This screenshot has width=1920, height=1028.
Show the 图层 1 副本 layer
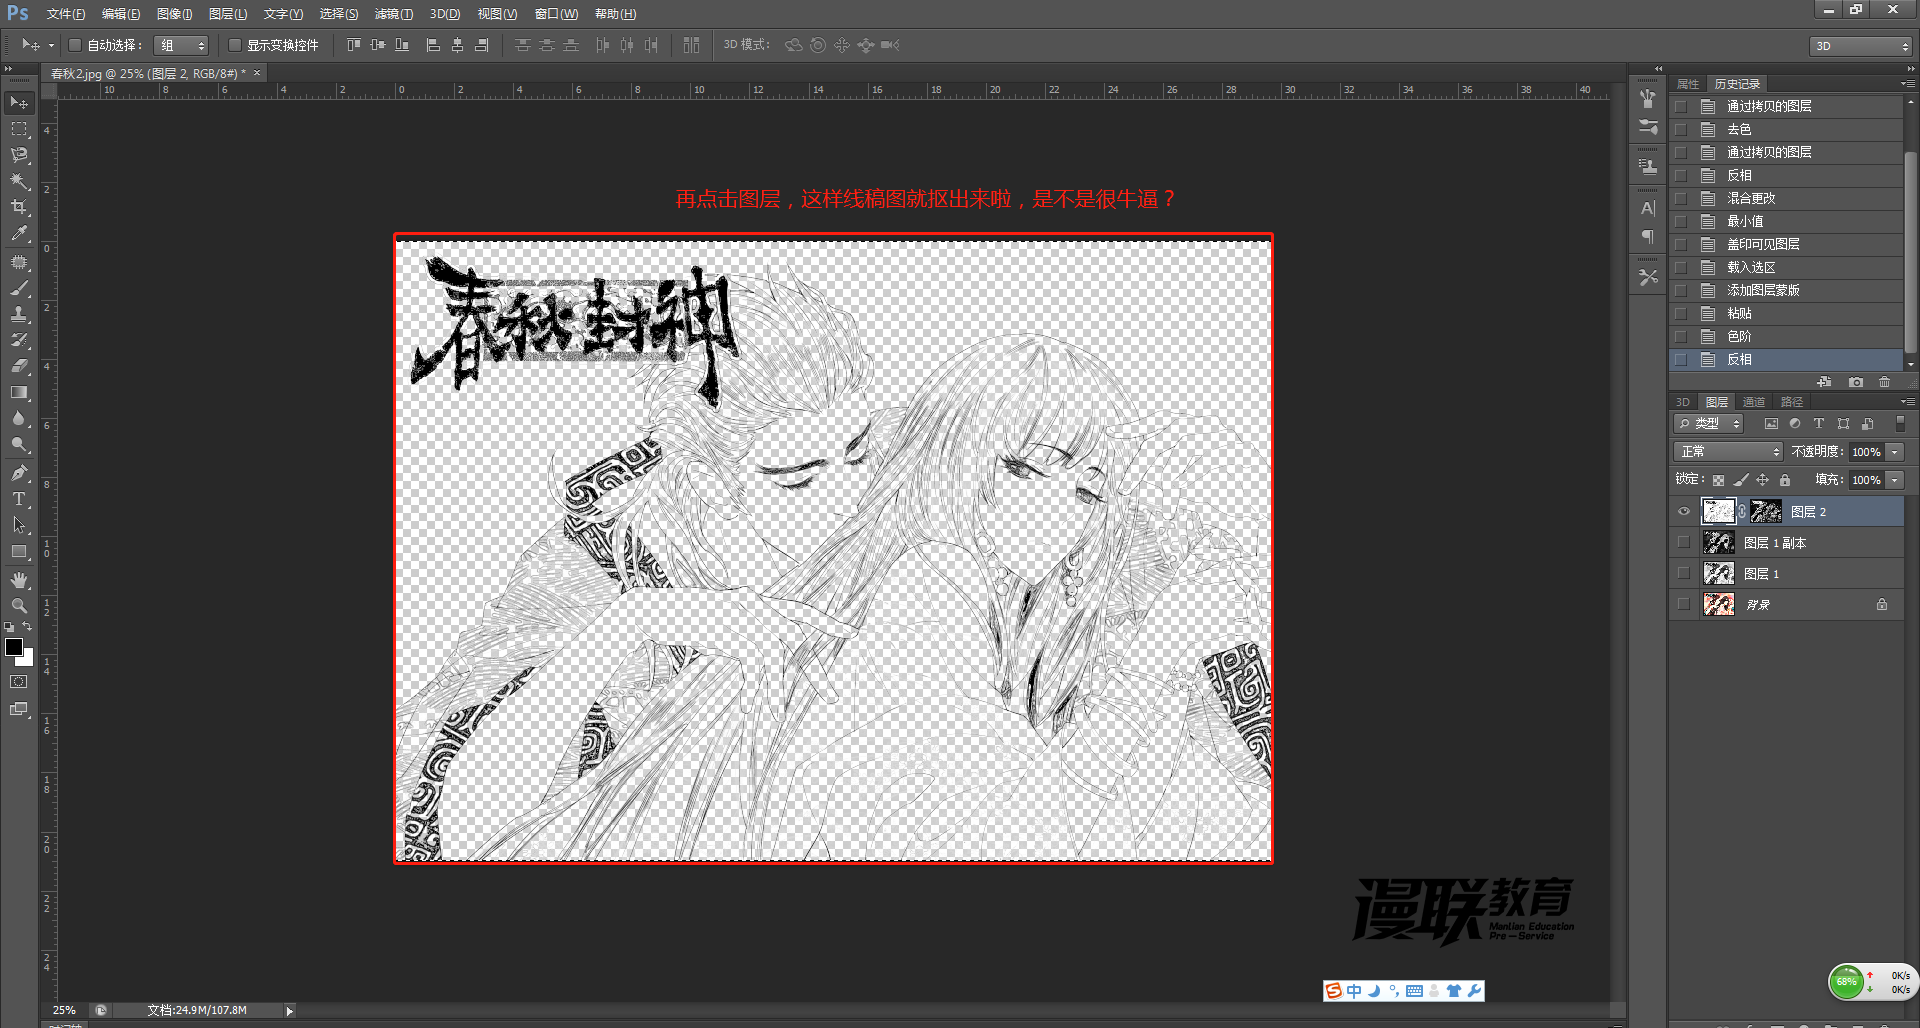click(1684, 543)
